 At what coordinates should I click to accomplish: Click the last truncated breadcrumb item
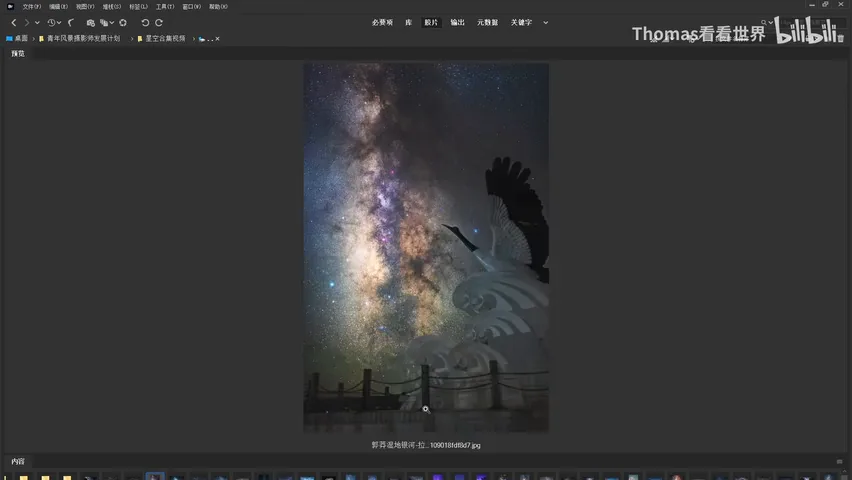coord(205,39)
